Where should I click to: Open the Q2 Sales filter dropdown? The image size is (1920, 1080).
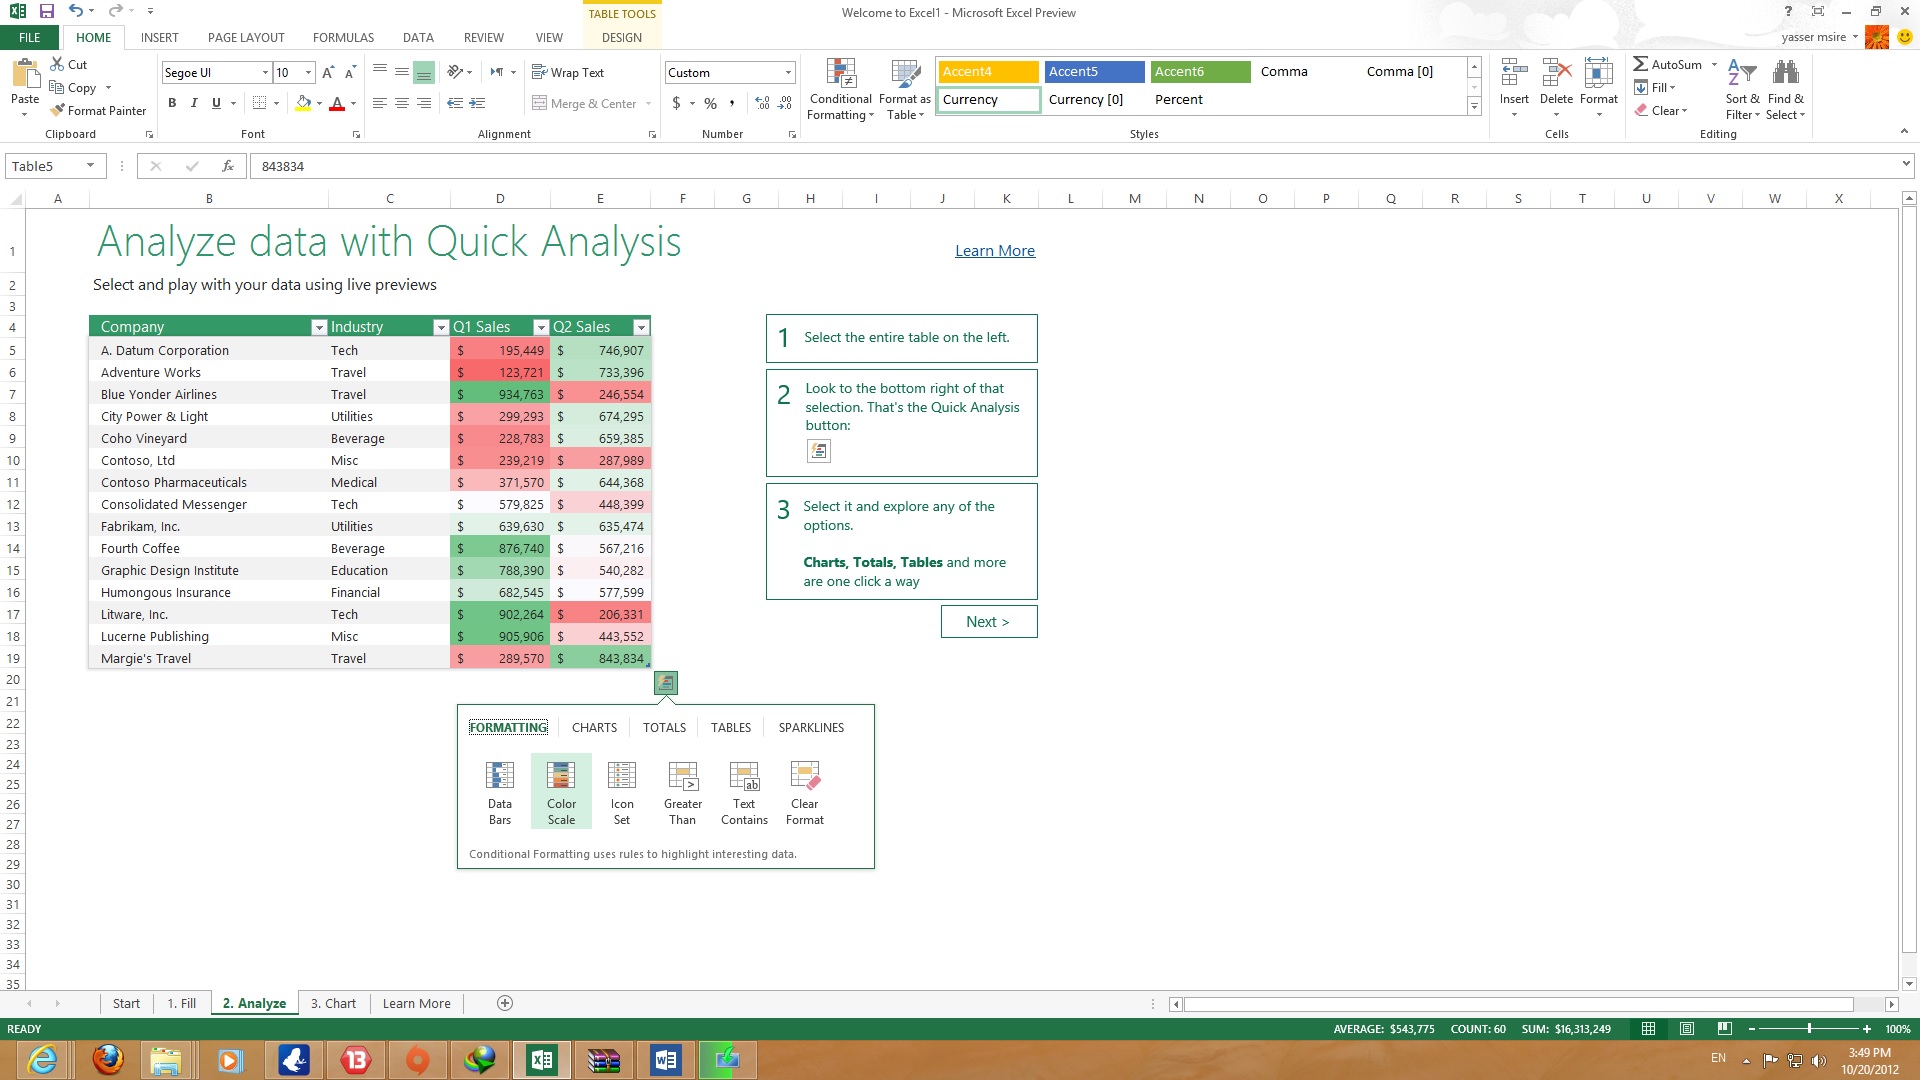[x=641, y=327]
